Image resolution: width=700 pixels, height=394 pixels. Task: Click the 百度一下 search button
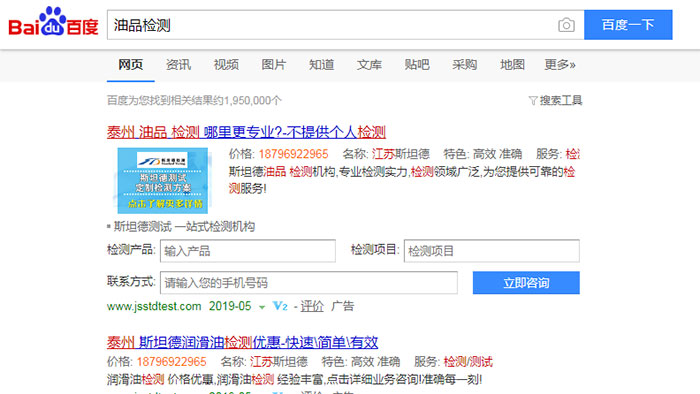tap(628, 25)
